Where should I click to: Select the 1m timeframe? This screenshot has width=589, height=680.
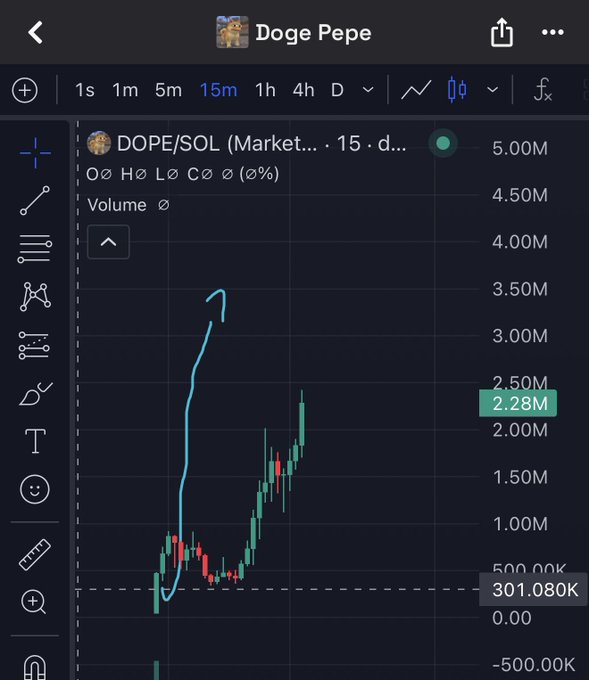125,90
